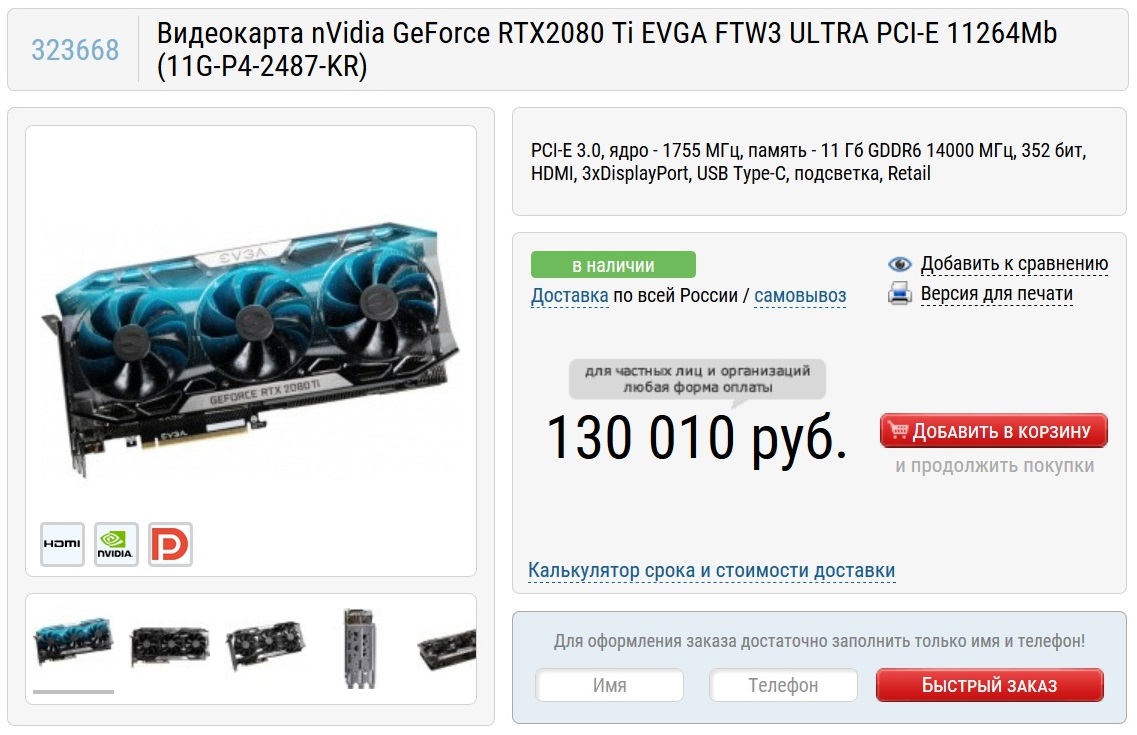Image resolution: width=1137 pixels, height=735 pixels.
Task: Click the product code 323668
Action: tap(75, 49)
